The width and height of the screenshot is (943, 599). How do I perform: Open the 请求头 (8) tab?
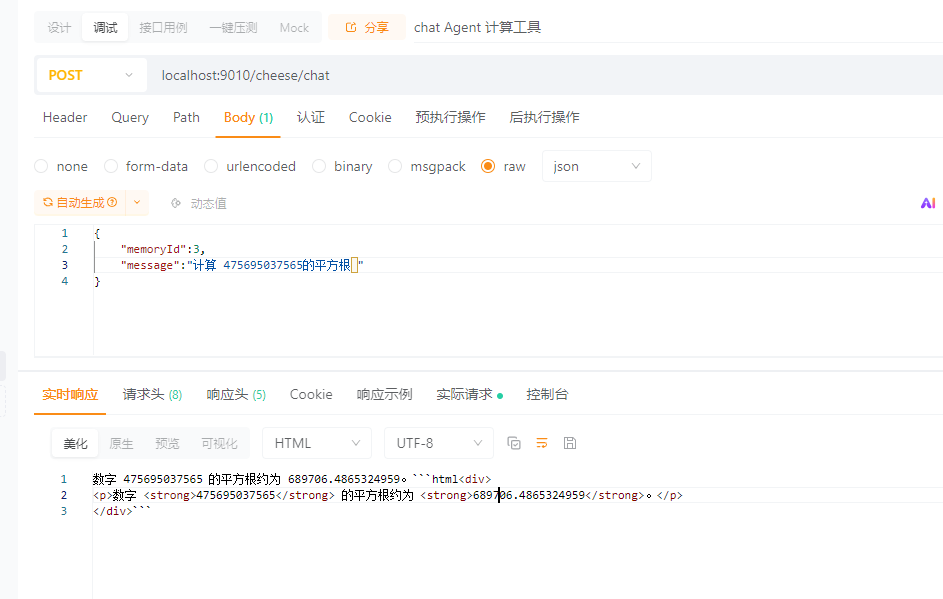click(152, 395)
